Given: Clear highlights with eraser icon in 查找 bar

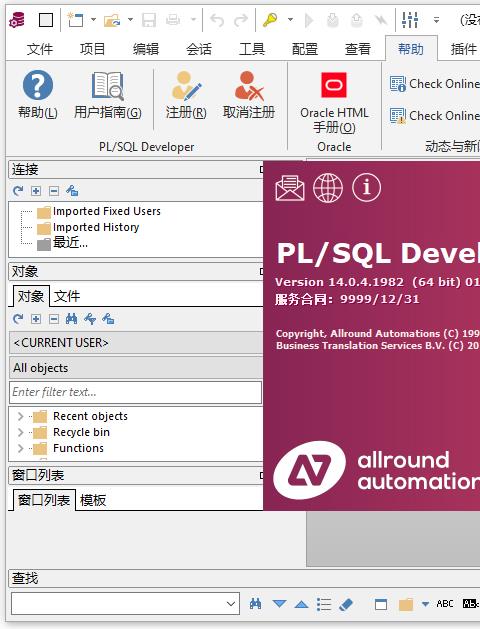Looking at the screenshot, I should pyautogui.click(x=346, y=604).
